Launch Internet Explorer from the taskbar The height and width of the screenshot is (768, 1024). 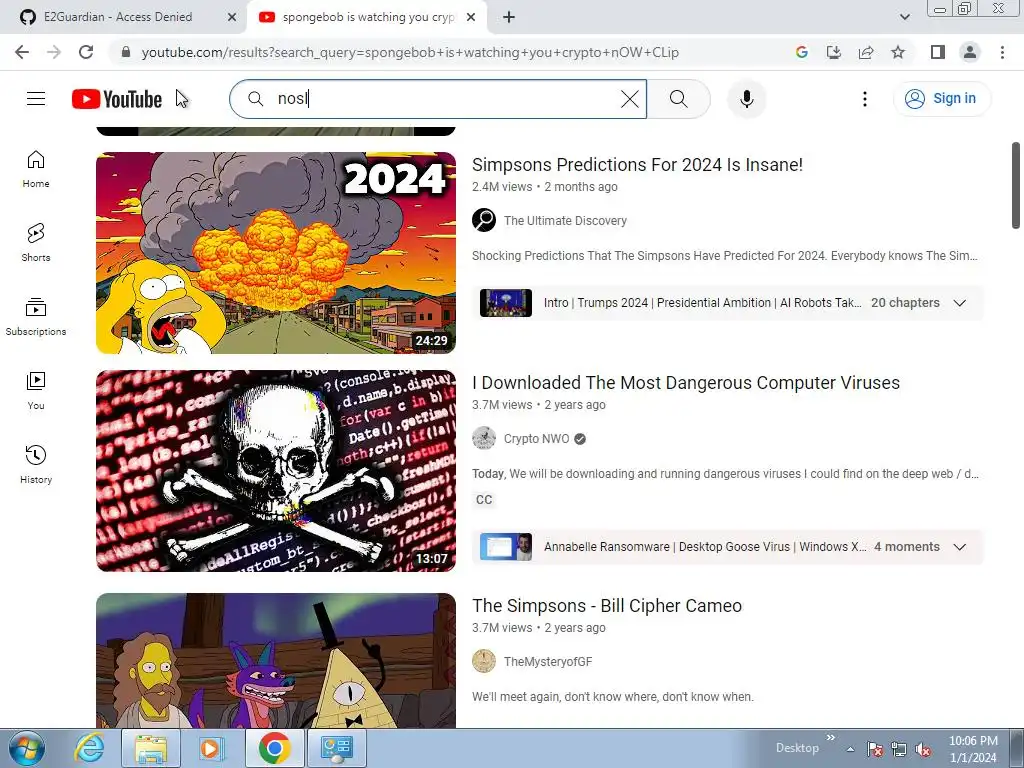click(x=89, y=748)
